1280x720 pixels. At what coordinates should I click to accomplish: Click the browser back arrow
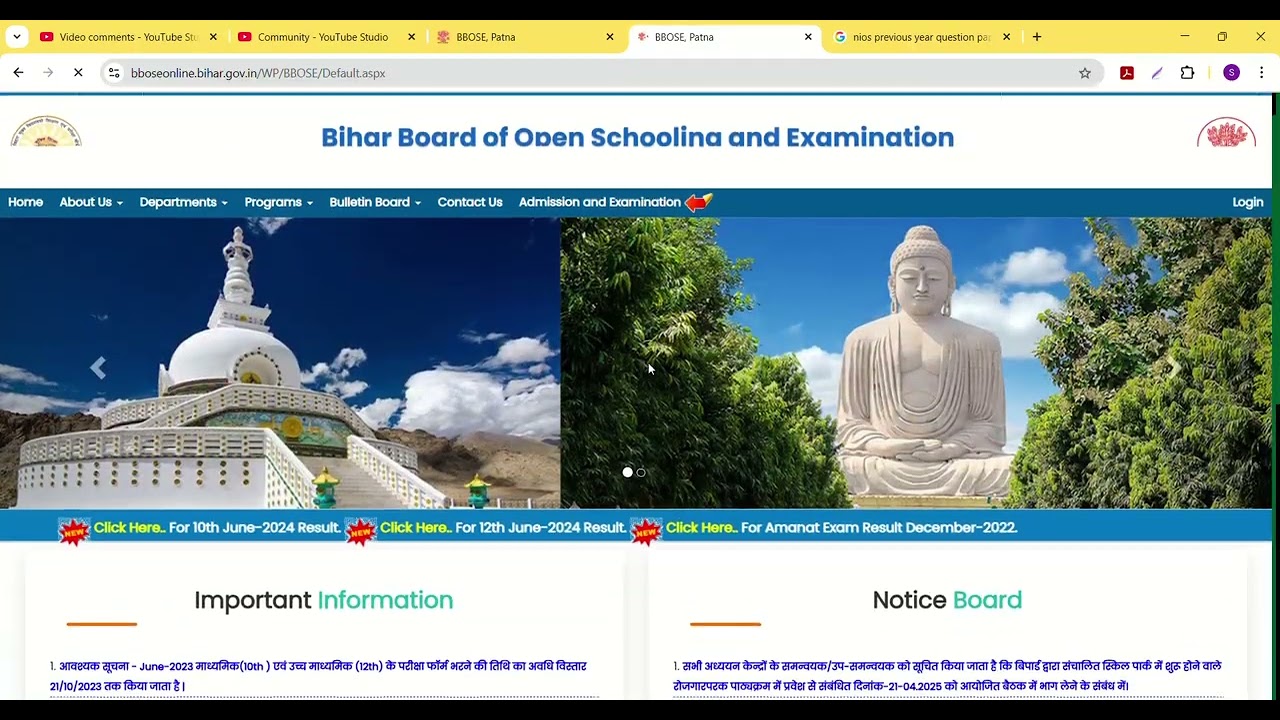pyautogui.click(x=18, y=73)
